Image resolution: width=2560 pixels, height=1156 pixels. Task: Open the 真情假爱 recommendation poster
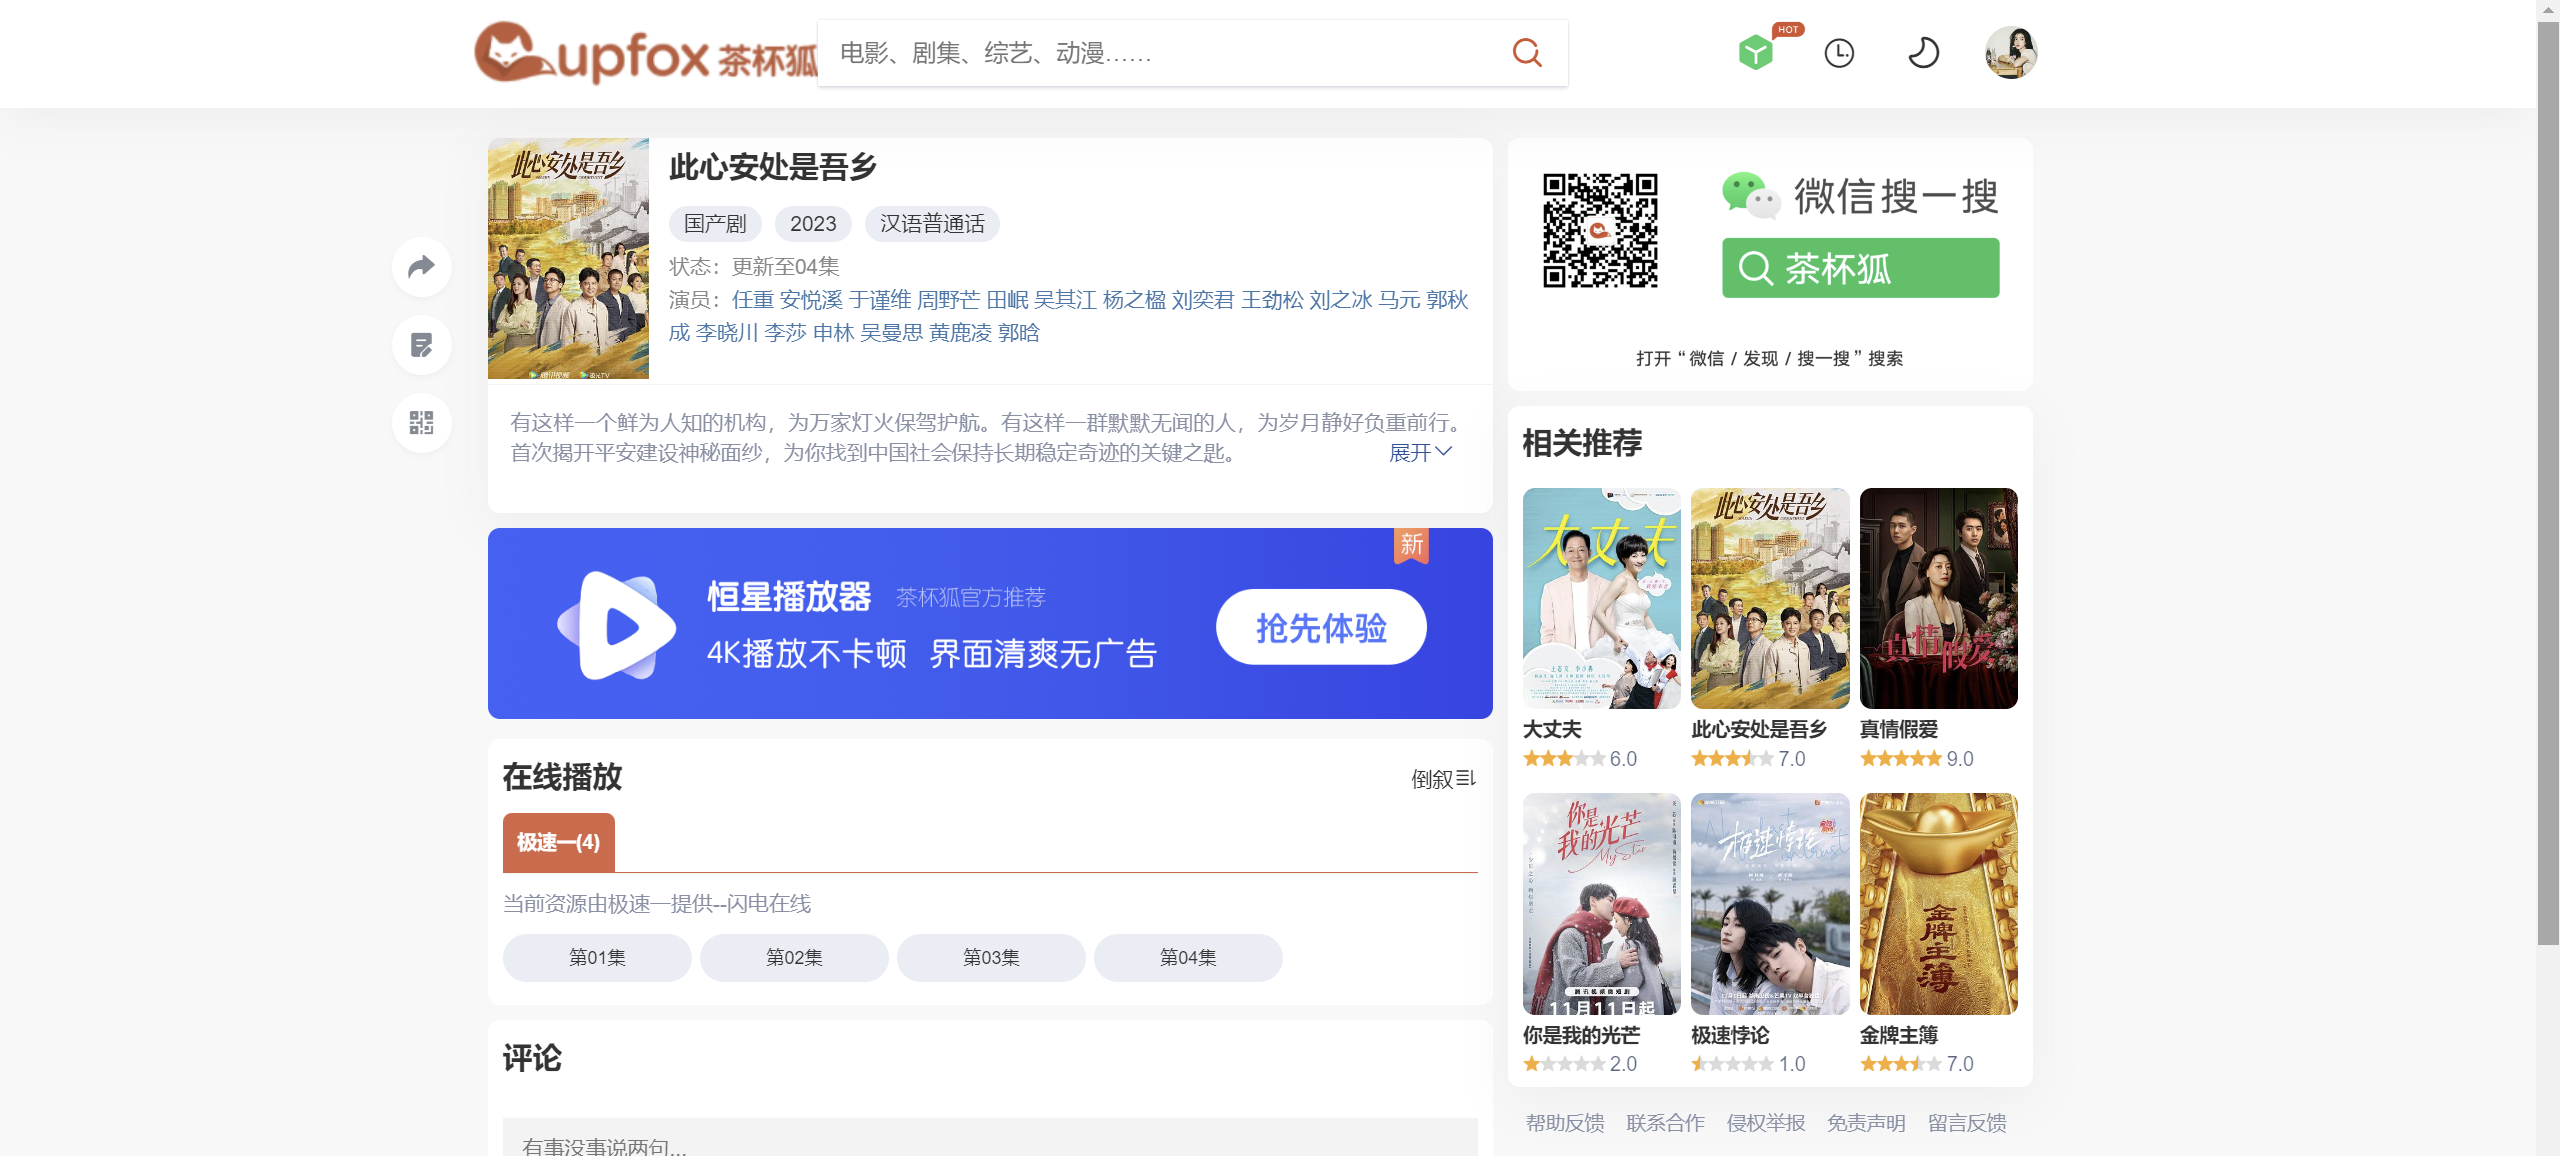pos(1938,598)
